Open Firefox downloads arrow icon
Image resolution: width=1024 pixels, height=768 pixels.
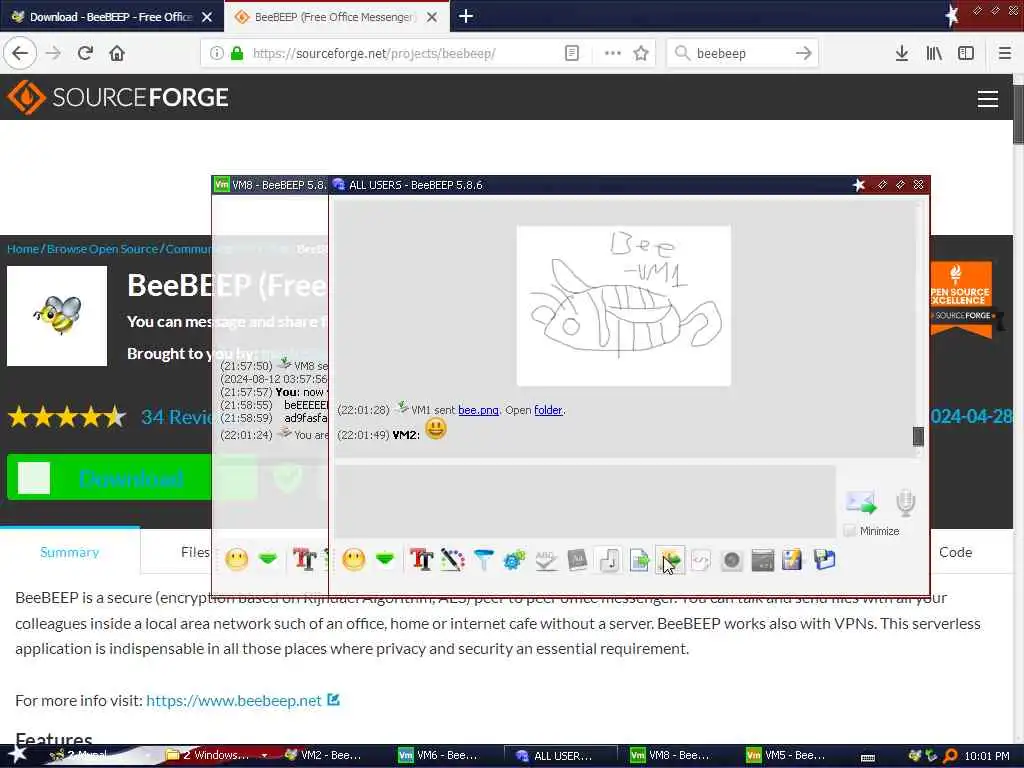coord(902,54)
